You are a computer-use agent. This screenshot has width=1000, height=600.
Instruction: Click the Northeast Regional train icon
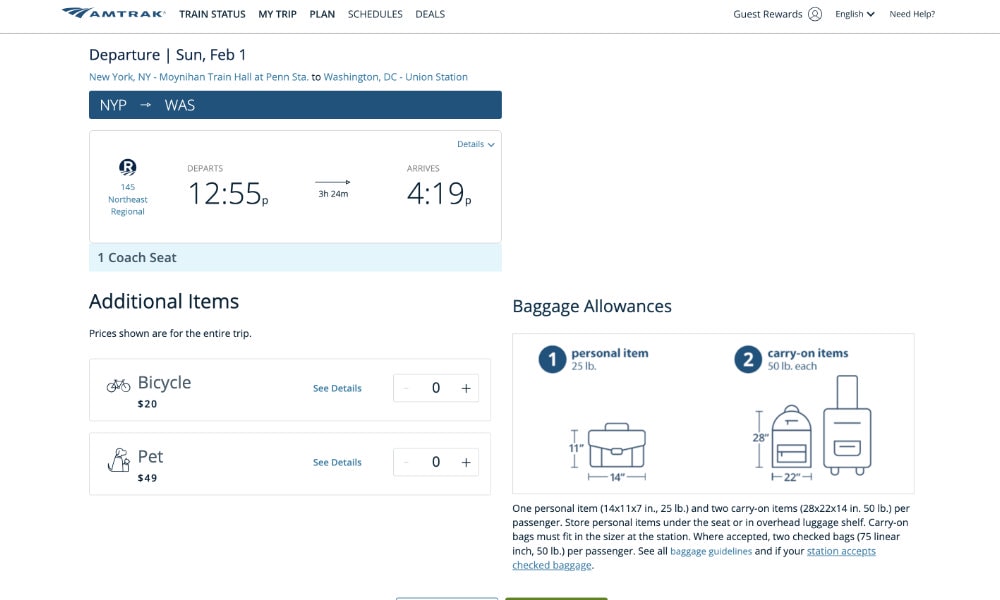tap(128, 167)
